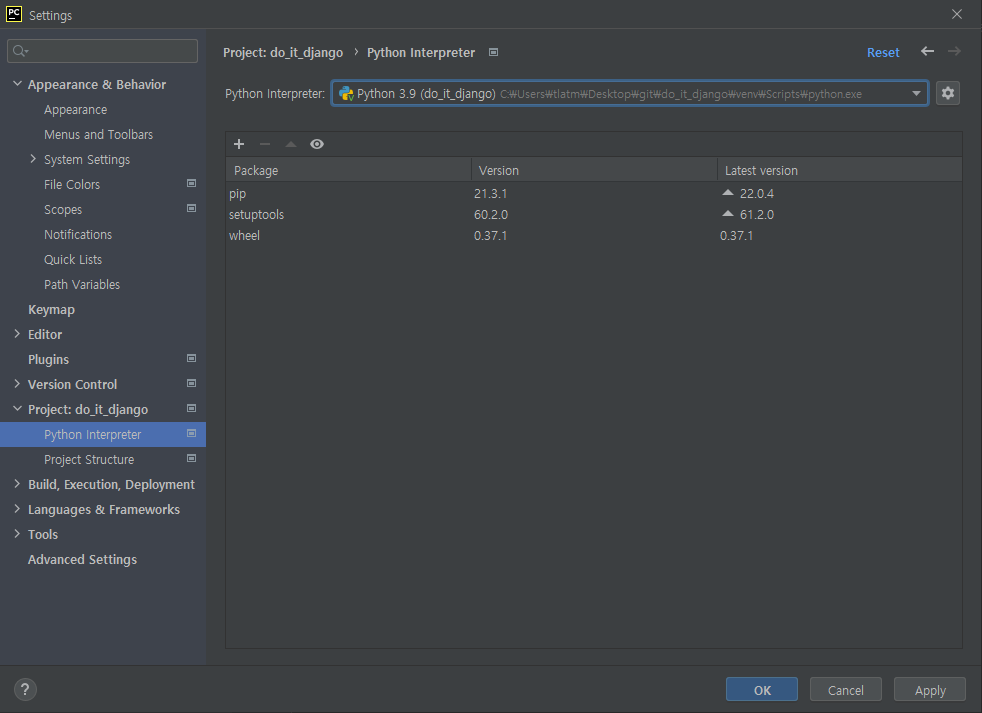
Task: Select Python Interpreter in tree
Action: (103, 434)
